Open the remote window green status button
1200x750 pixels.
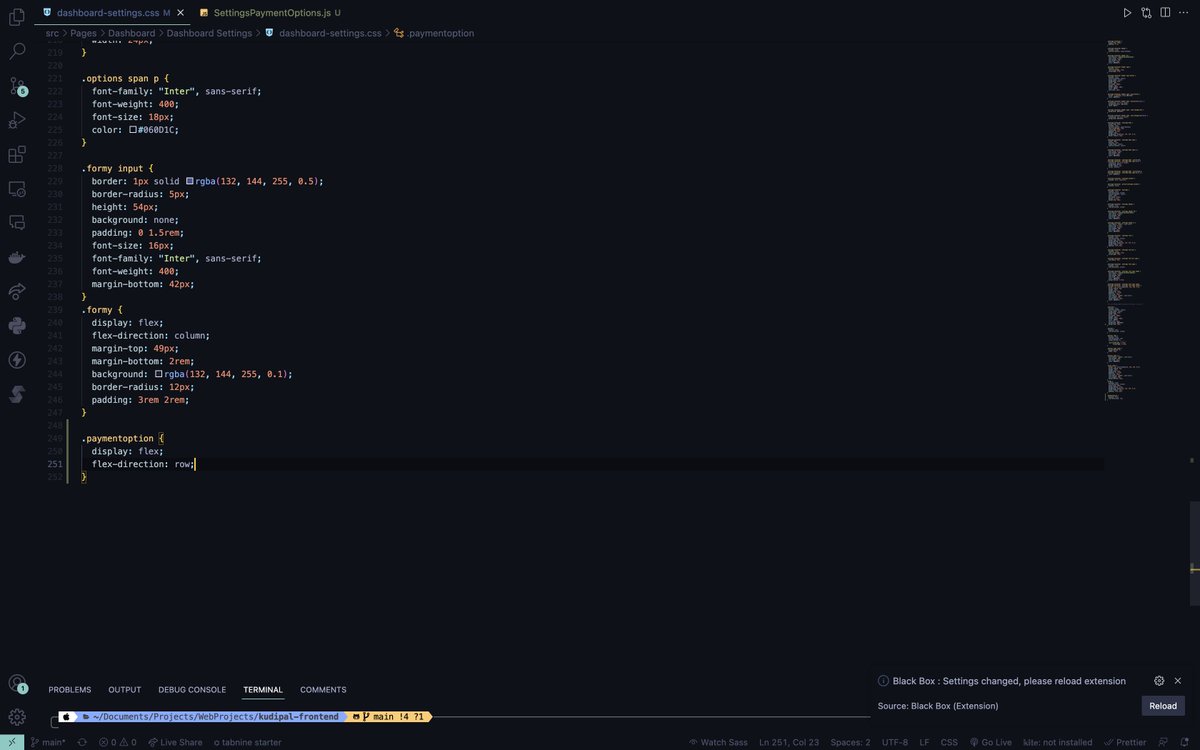click(x=12, y=742)
